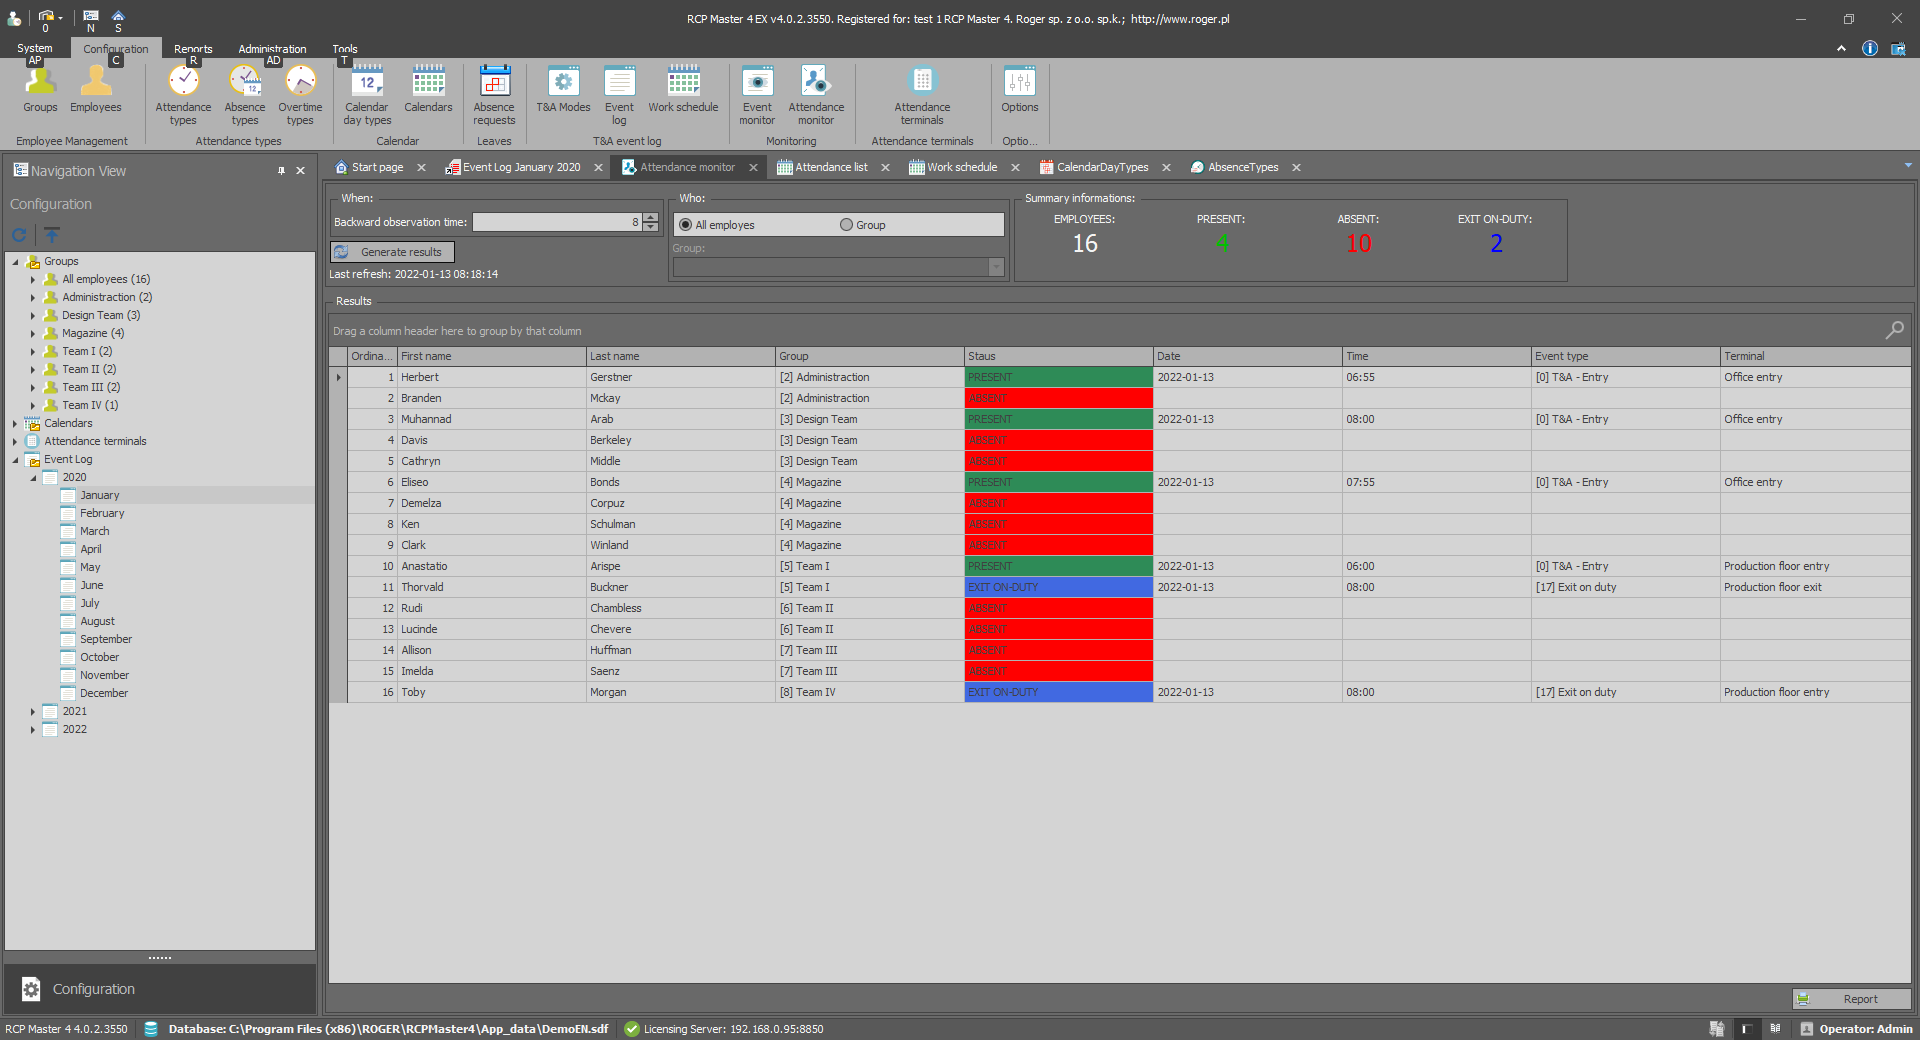Pin the Navigation View panel
Viewport: 1920px width, 1040px height.
pos(281,171)
